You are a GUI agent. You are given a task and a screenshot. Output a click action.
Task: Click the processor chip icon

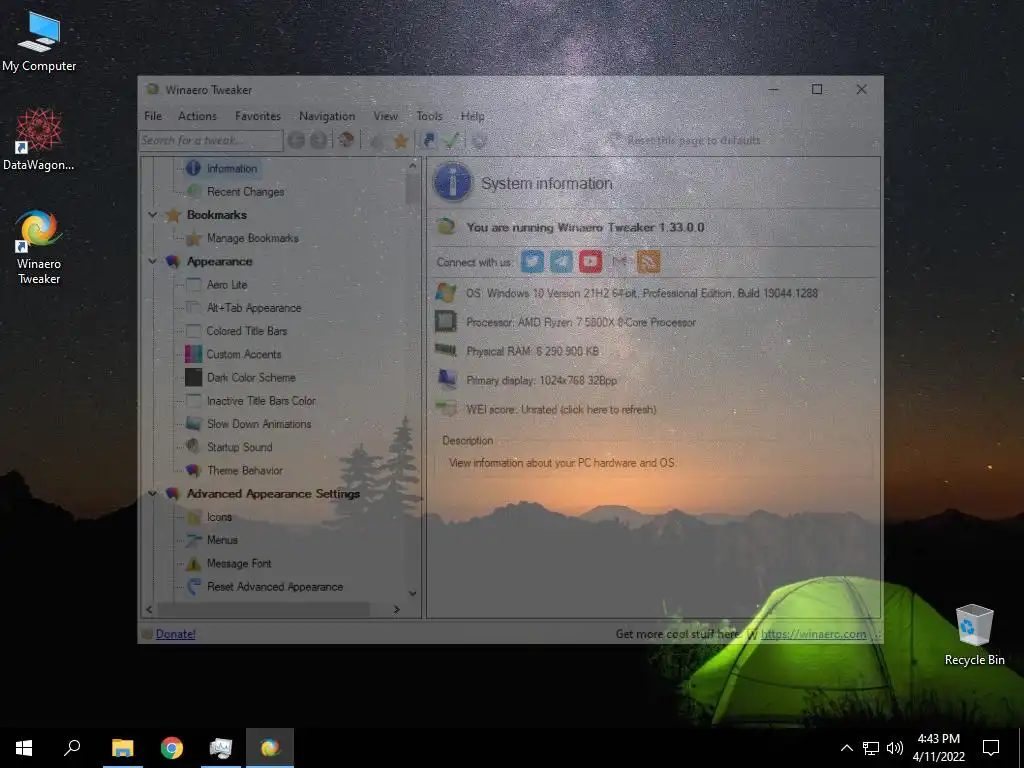tap(446, 322)
